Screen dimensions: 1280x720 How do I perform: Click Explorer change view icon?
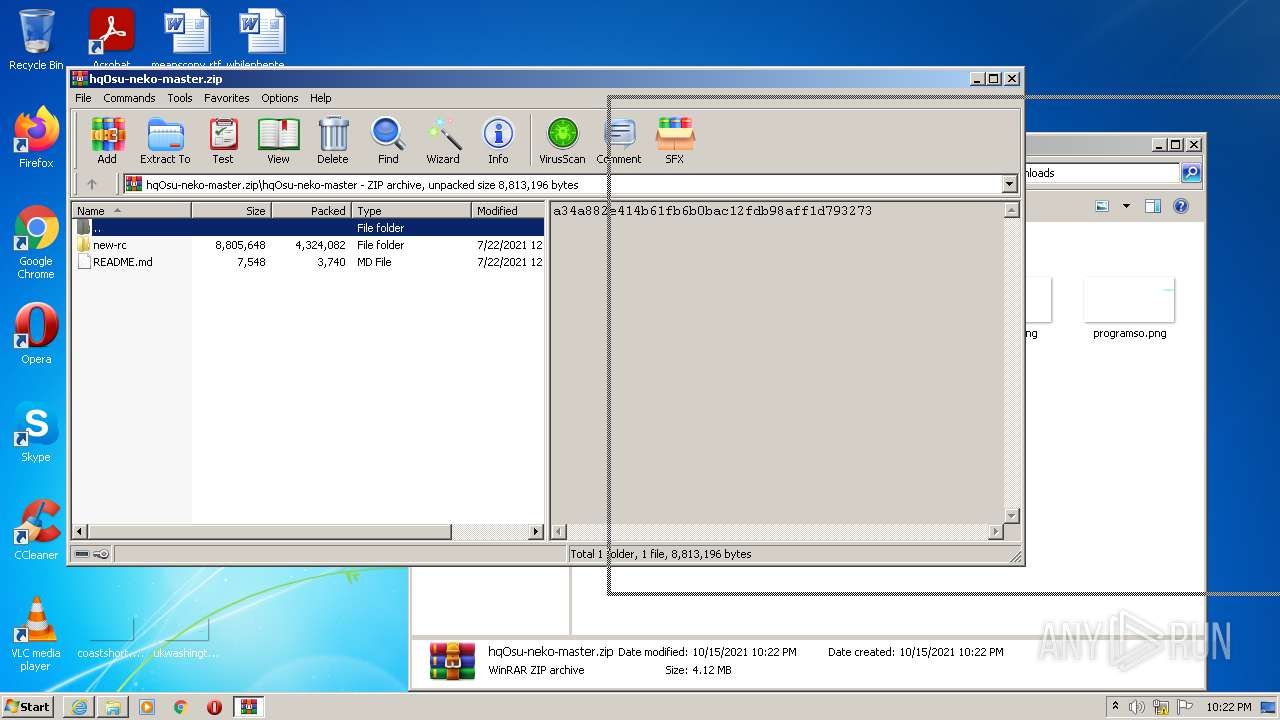pos(1102,206)
